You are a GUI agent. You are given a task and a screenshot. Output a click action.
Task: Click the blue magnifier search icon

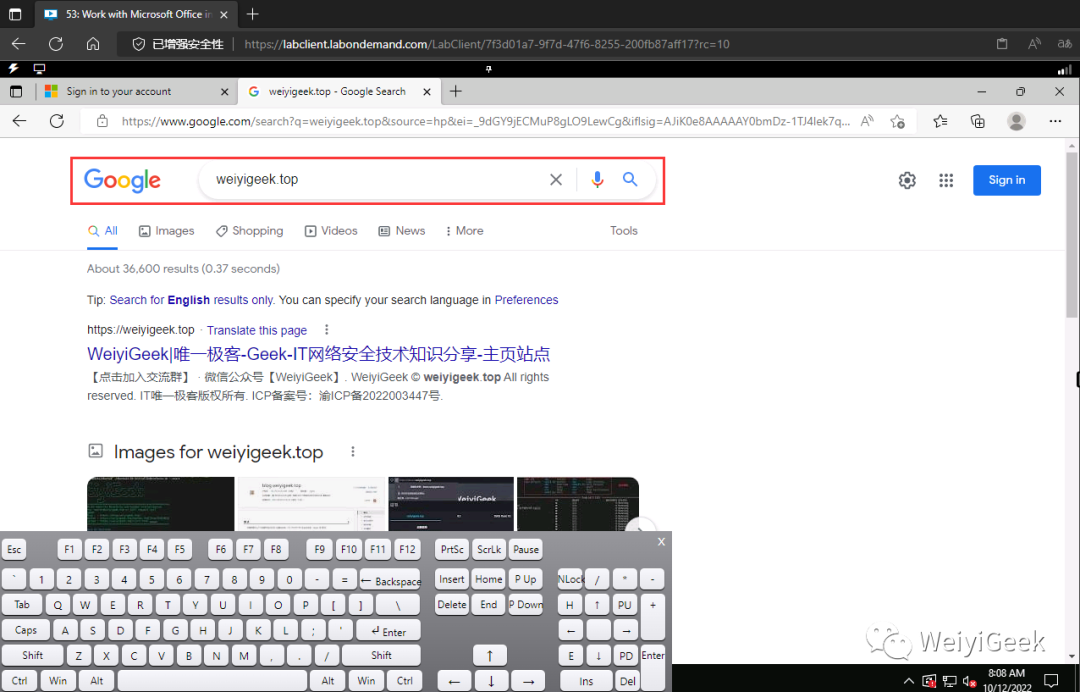coord(630,179)
